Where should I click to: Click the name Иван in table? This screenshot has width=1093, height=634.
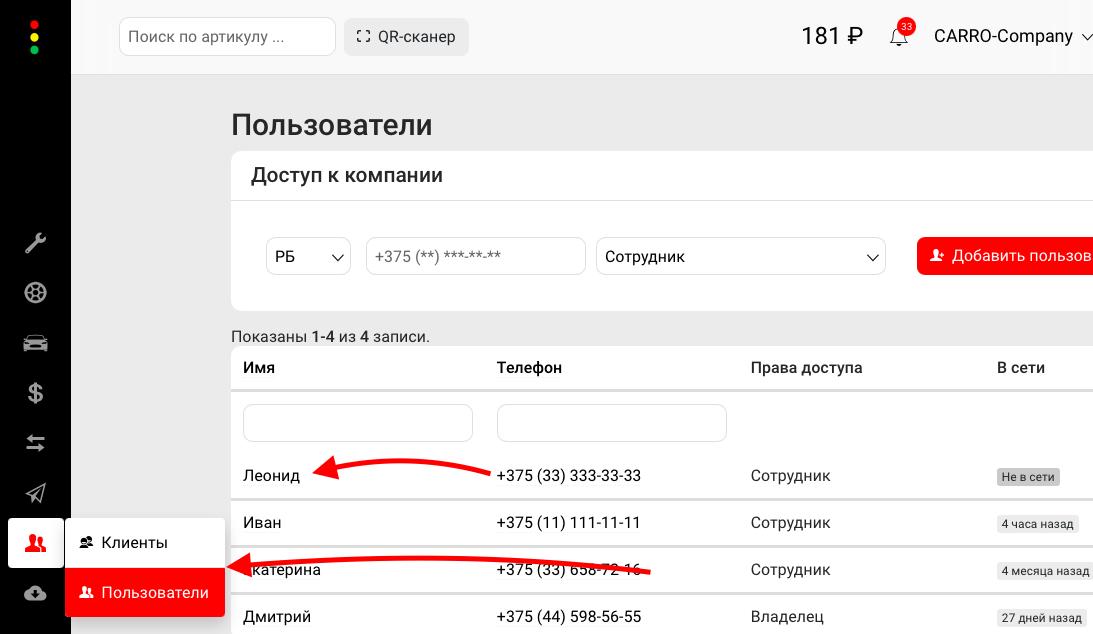262,523
